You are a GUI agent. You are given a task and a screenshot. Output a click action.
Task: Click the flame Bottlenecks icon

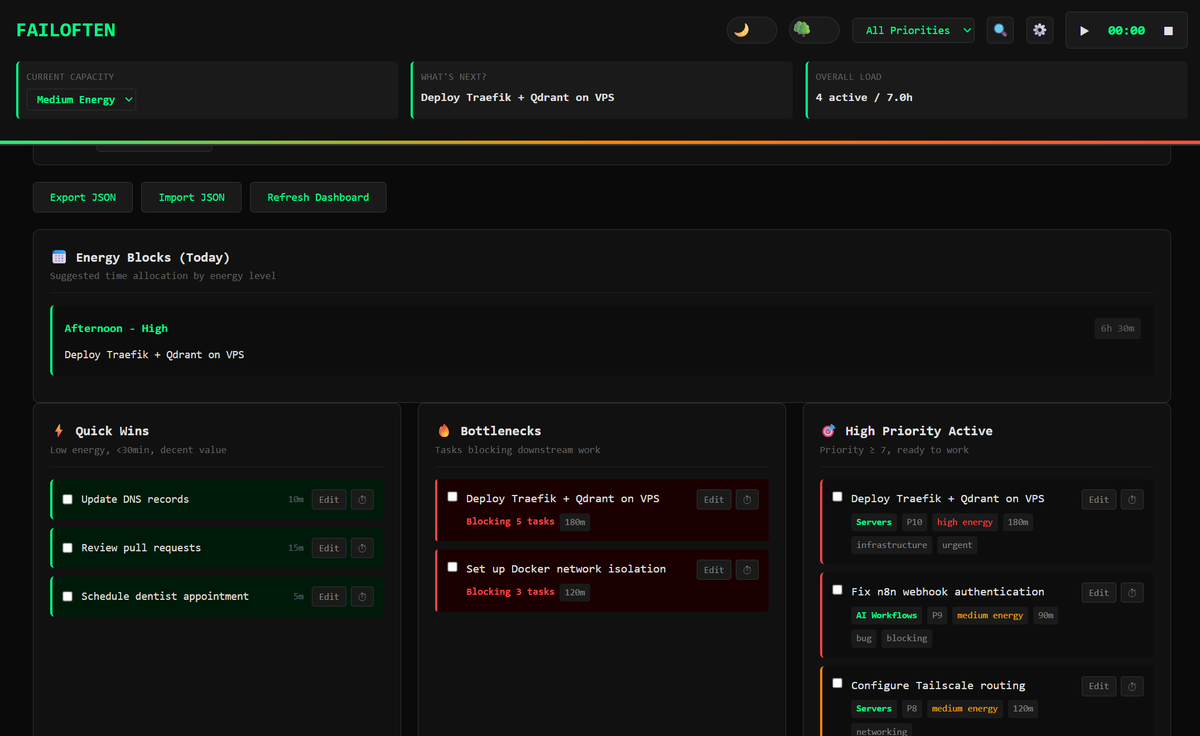[444, 431]
